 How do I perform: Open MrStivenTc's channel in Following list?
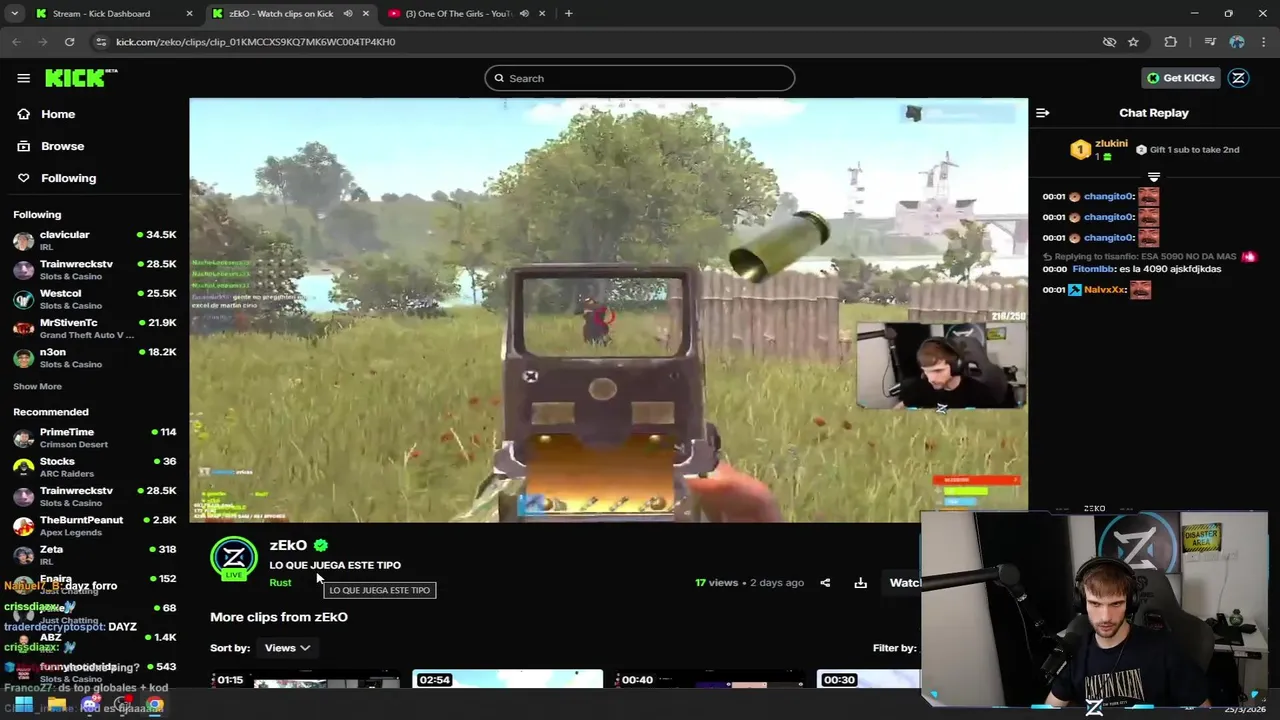[x=95, y=328]
